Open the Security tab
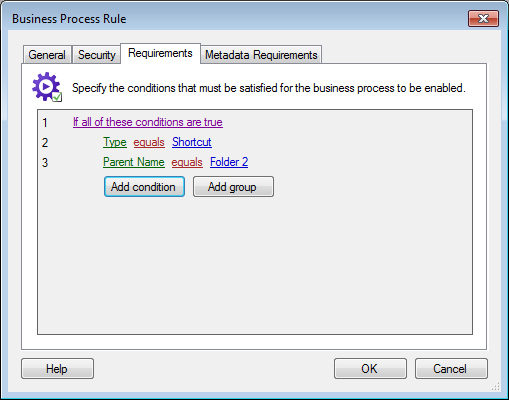This screenshot has height=400, width=509. tap(96, 55)
